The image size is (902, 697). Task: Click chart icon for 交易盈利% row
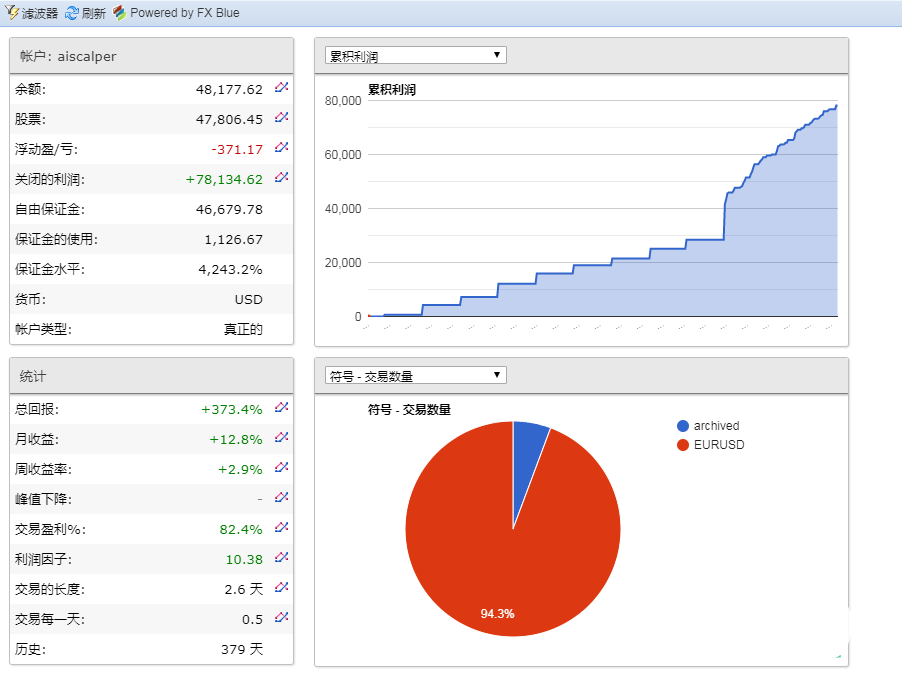click(281, 527)
